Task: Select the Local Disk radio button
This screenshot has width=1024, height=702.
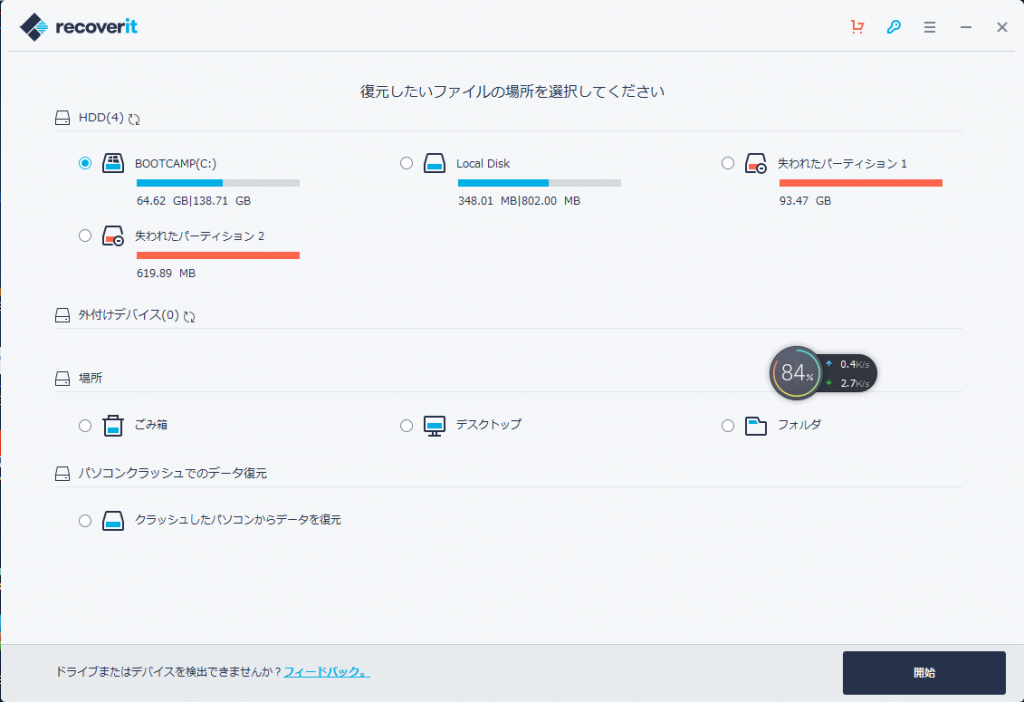Action: [x=406, y=163]
